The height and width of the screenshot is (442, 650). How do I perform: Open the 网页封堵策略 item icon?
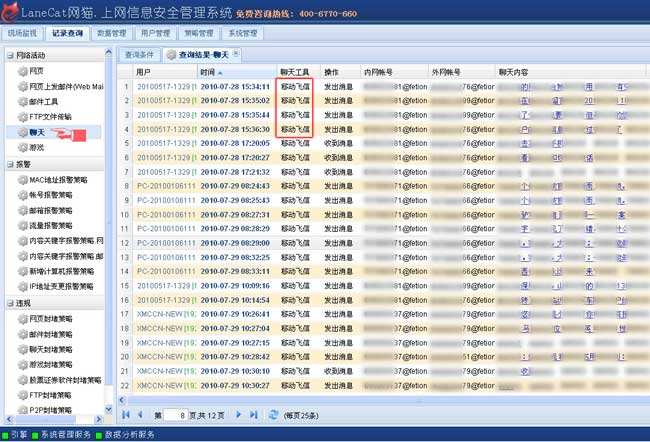click(x=23, y=319)
